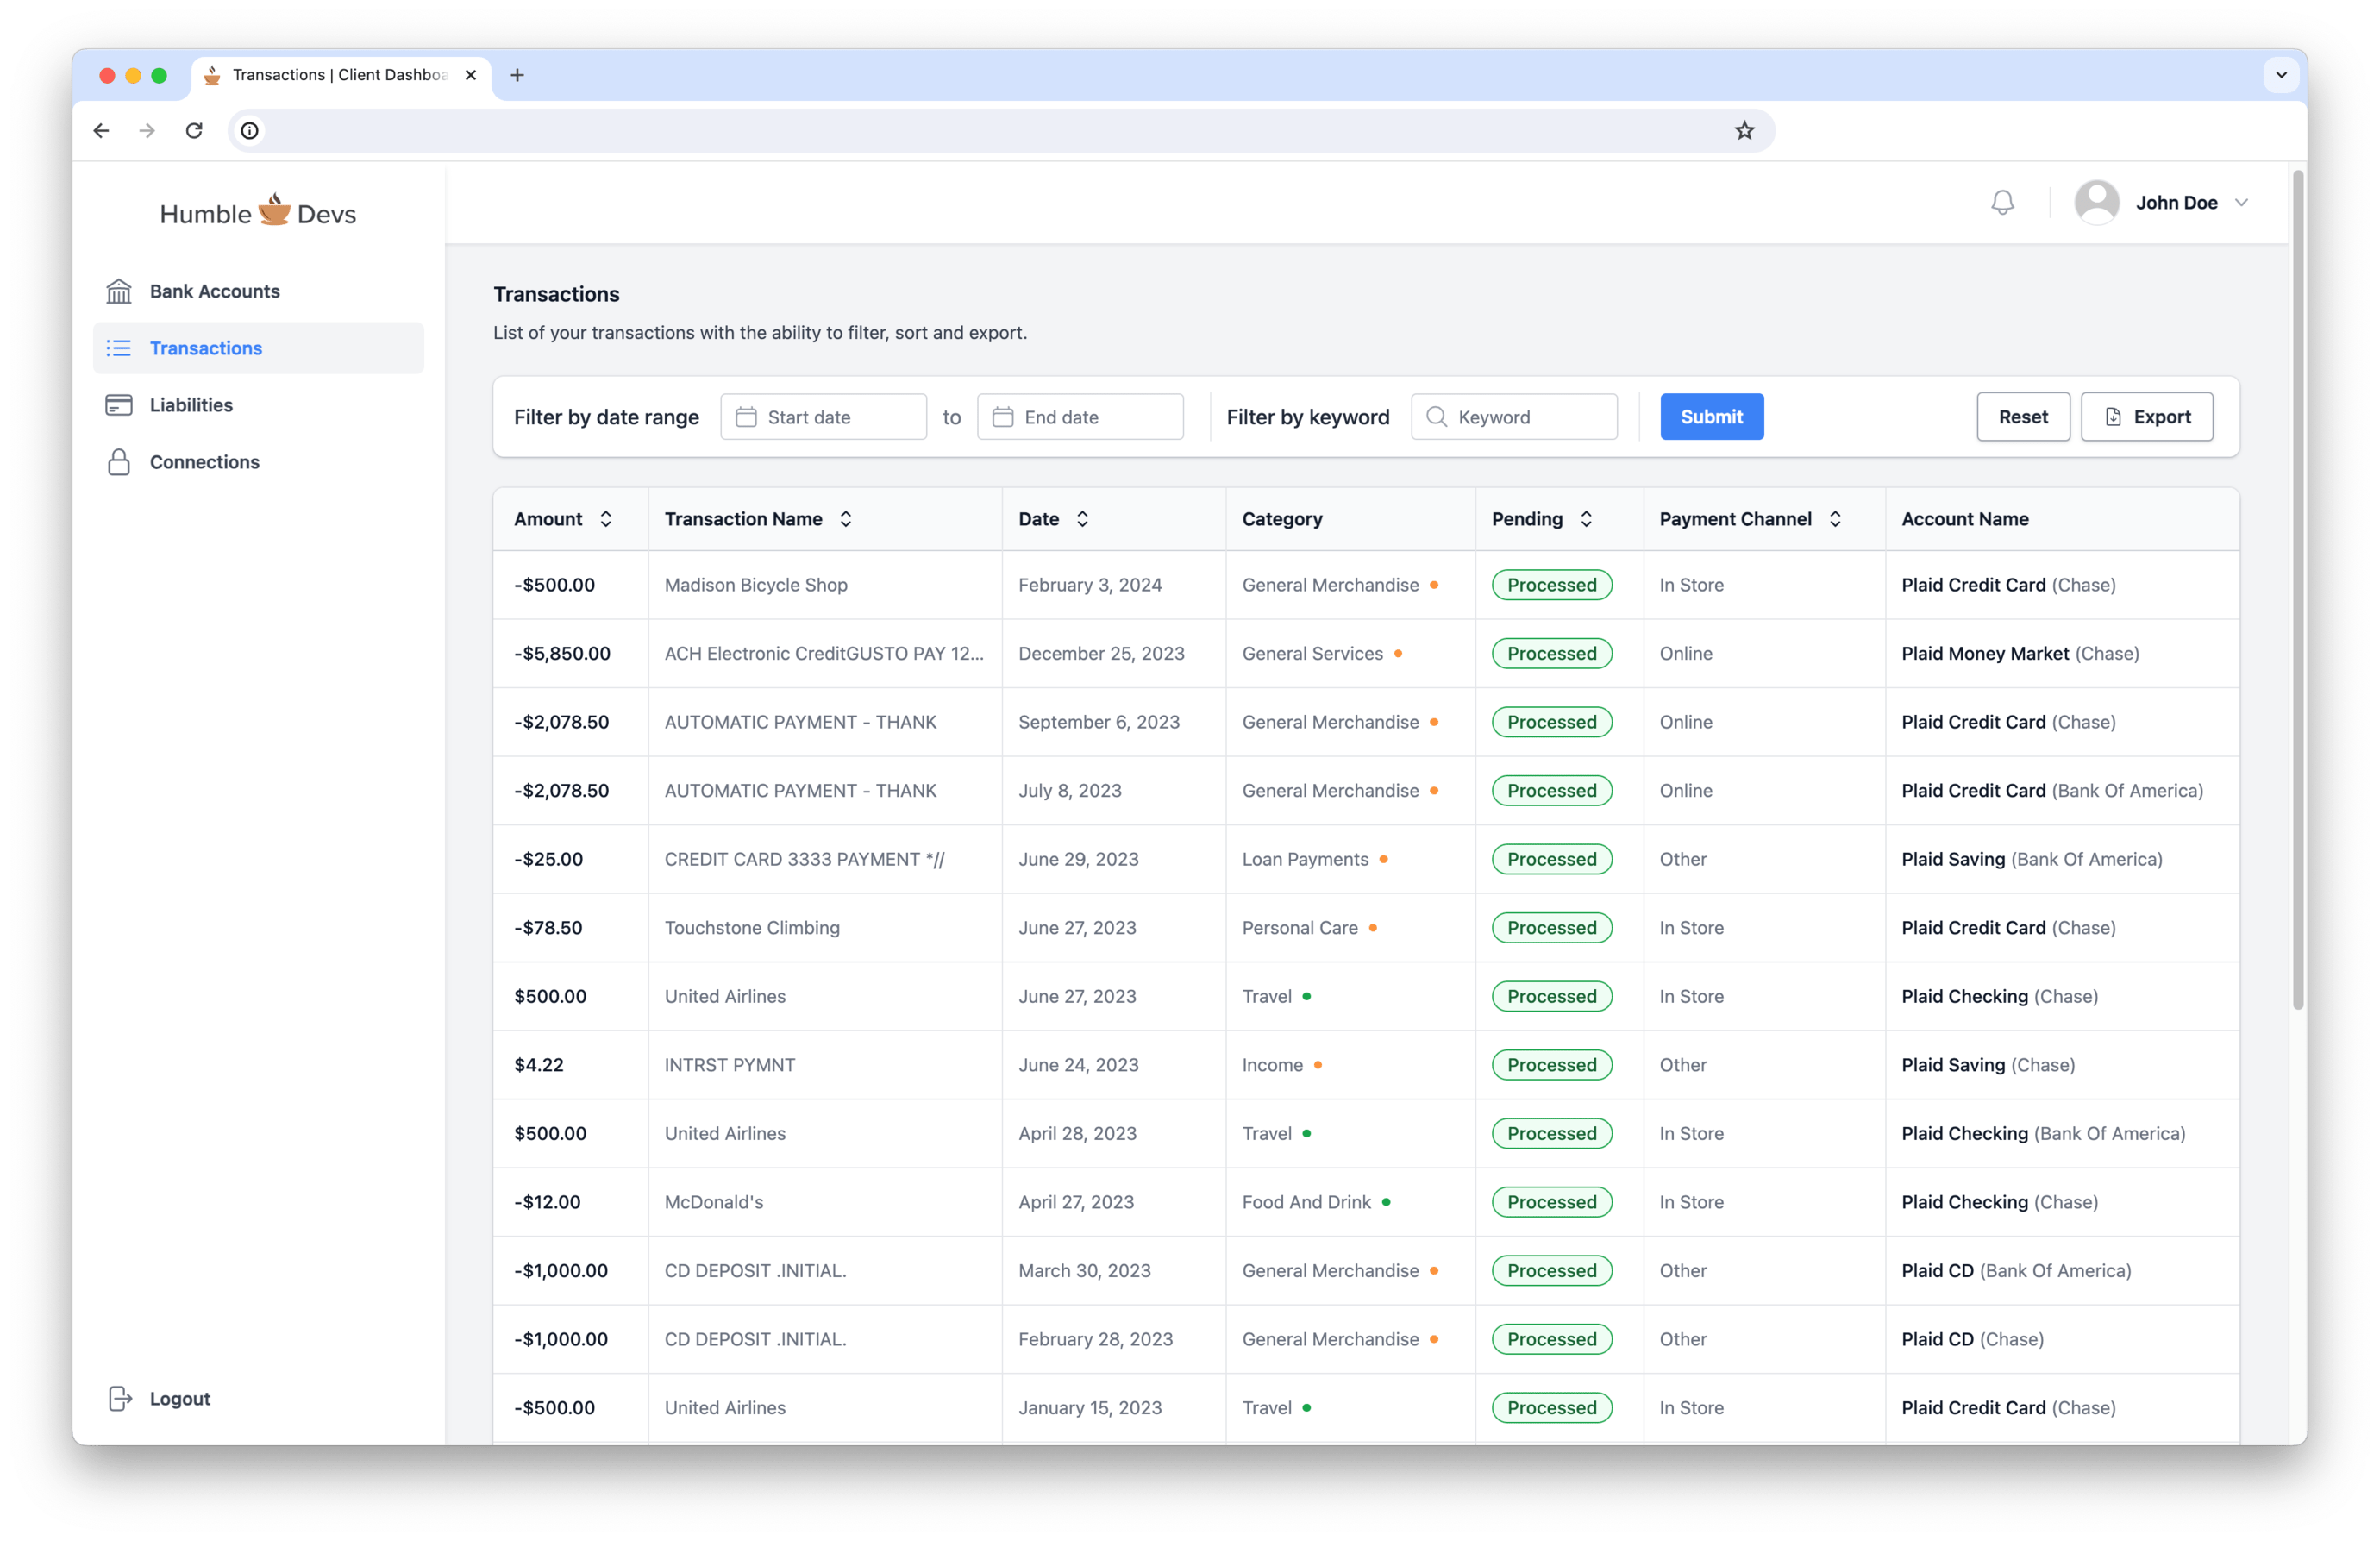This screenshot has width=2380, height=1541.
Task: Go to Liabilities page
Action: pos(258,405)
